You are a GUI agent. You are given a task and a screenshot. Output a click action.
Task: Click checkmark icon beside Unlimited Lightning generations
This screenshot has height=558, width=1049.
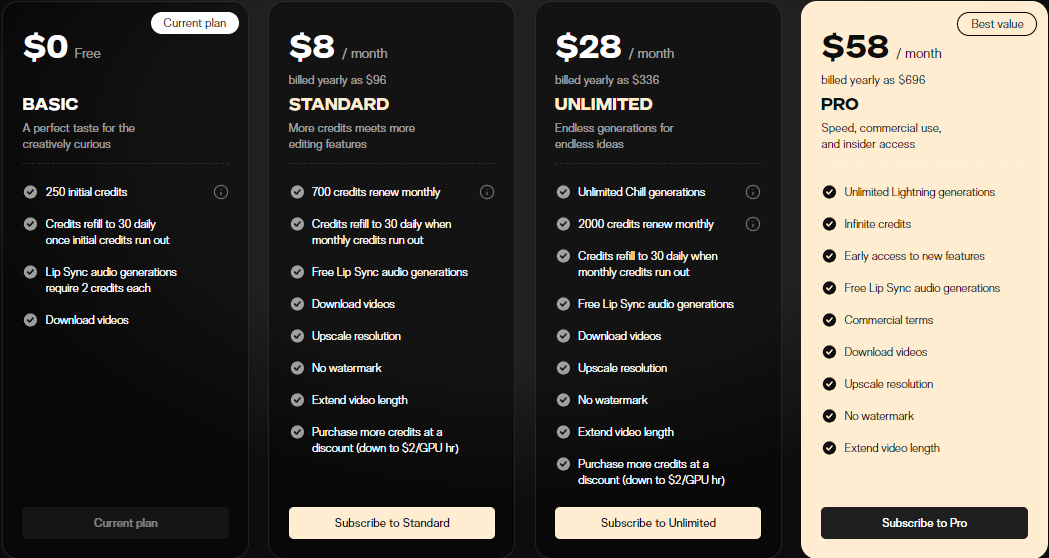(x=829, y=192)
